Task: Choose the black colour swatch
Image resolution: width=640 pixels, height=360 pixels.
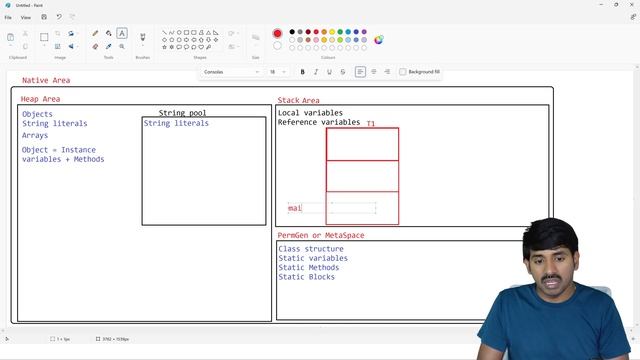Action: click(292, 32)
